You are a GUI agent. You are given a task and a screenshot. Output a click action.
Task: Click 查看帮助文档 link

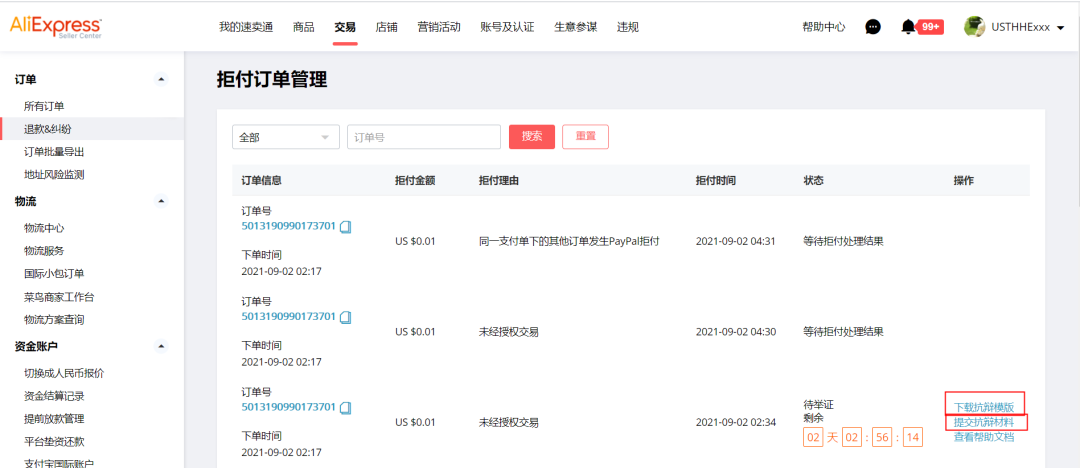click(984, 437)
